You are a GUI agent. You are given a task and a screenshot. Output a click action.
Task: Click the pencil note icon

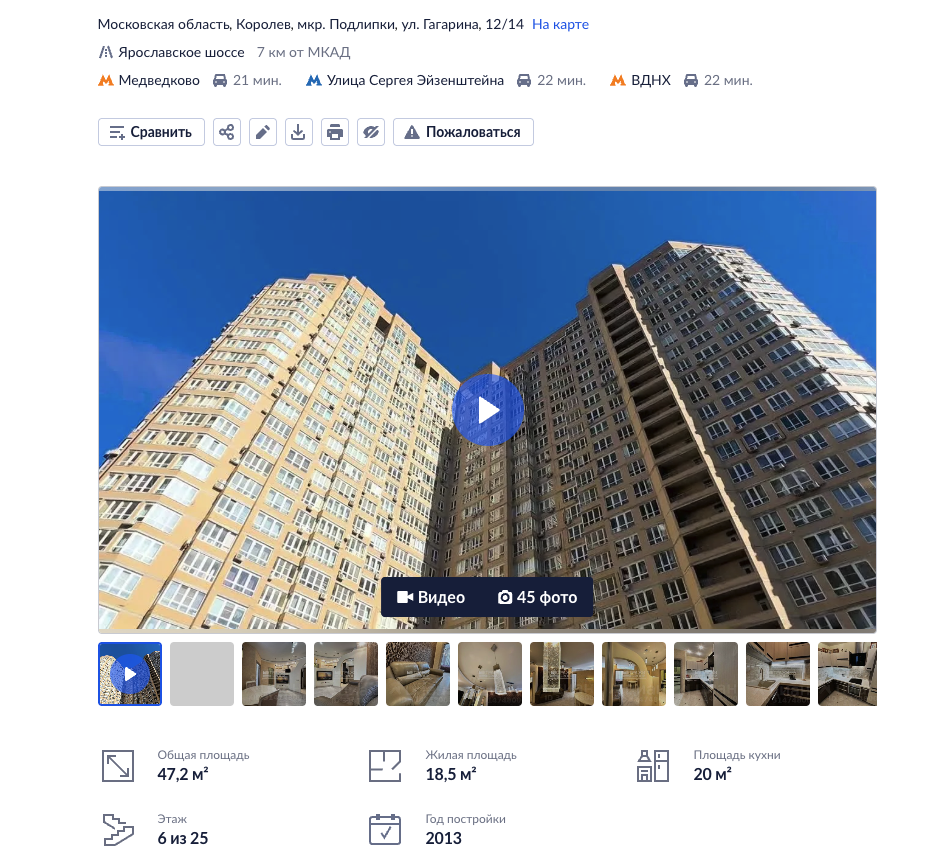(x=263, y=132)
